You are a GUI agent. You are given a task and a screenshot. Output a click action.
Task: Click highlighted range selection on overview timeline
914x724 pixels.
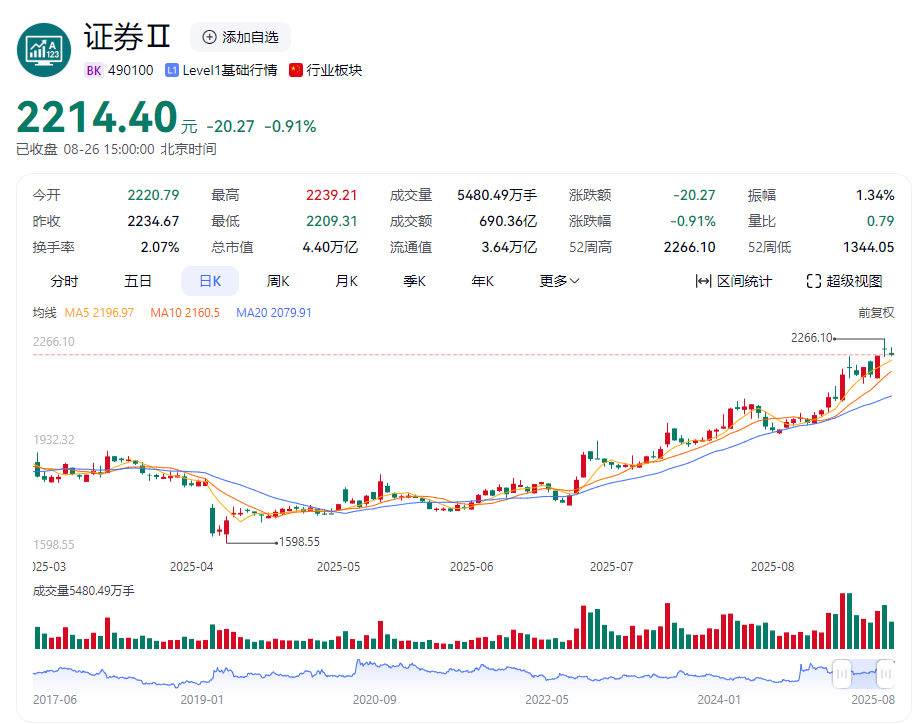[864, 674]
